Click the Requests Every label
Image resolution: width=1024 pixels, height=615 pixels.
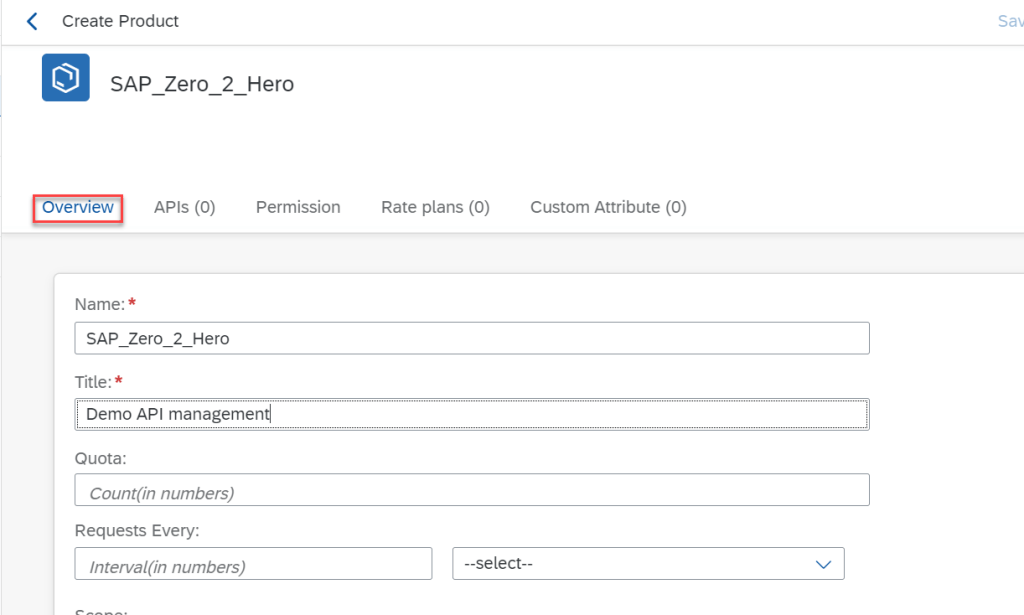point(135,531)
